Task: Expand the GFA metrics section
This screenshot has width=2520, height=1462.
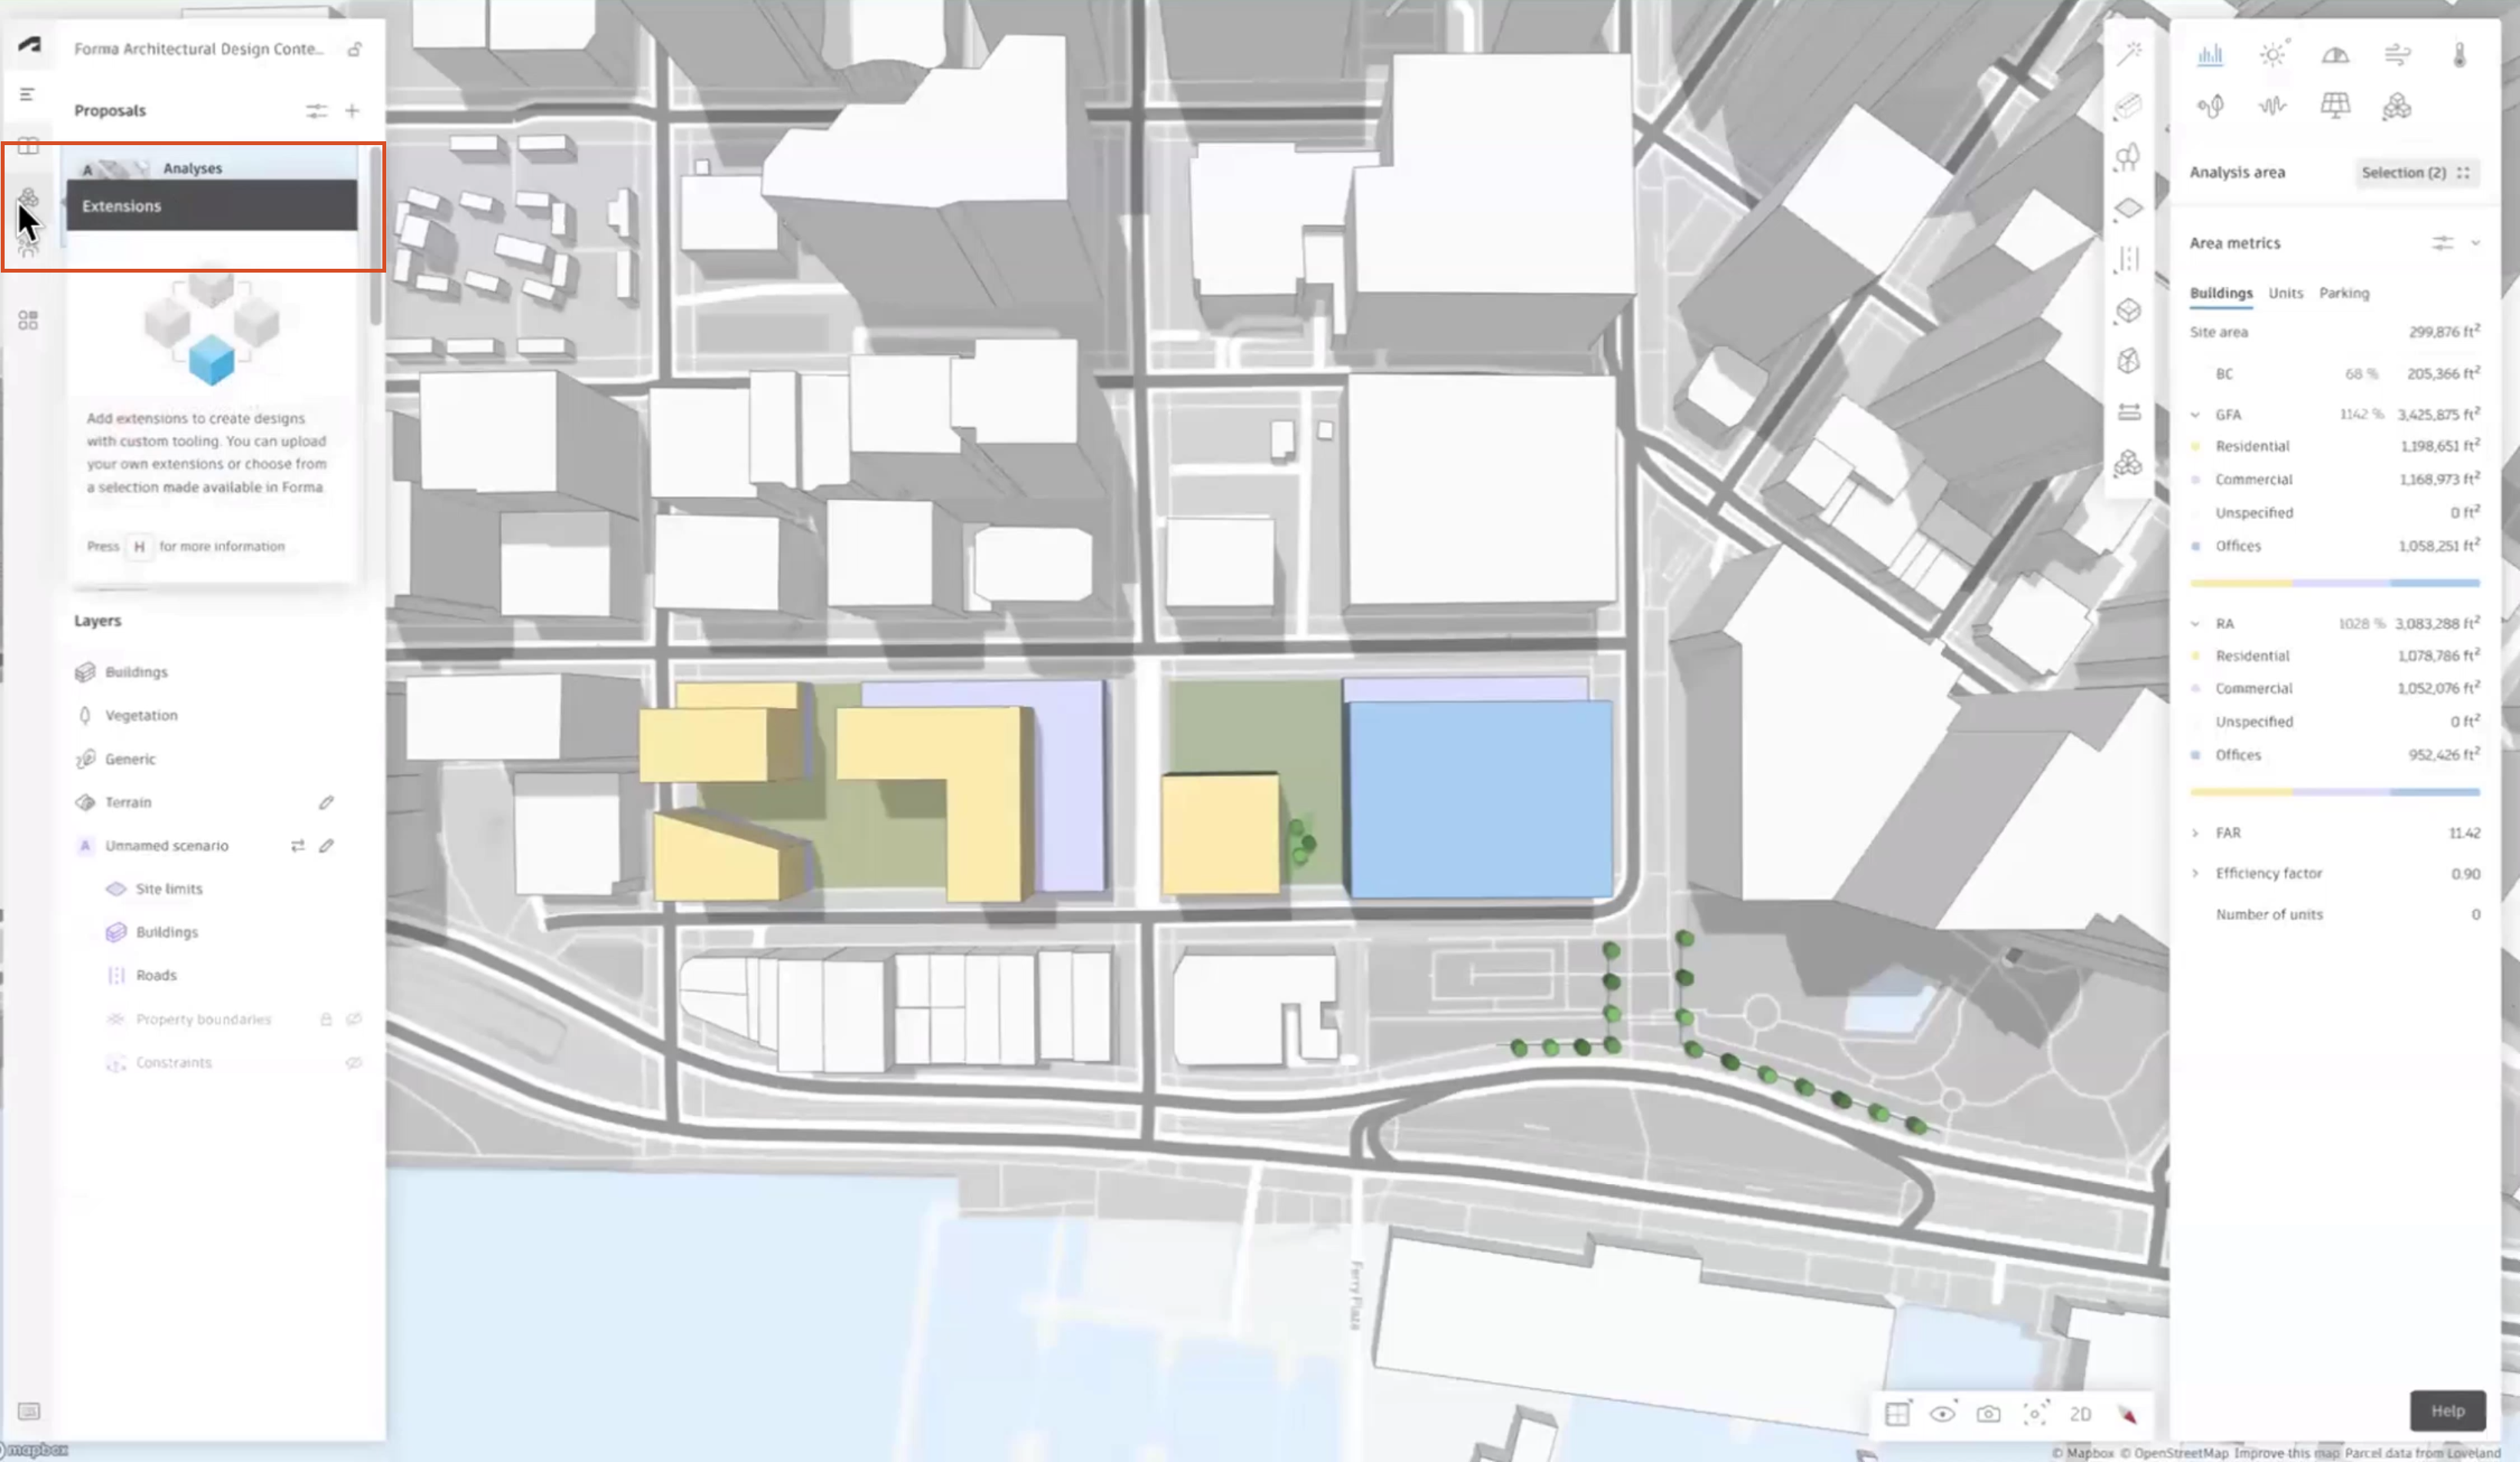Action: (x=2198, y=414)
